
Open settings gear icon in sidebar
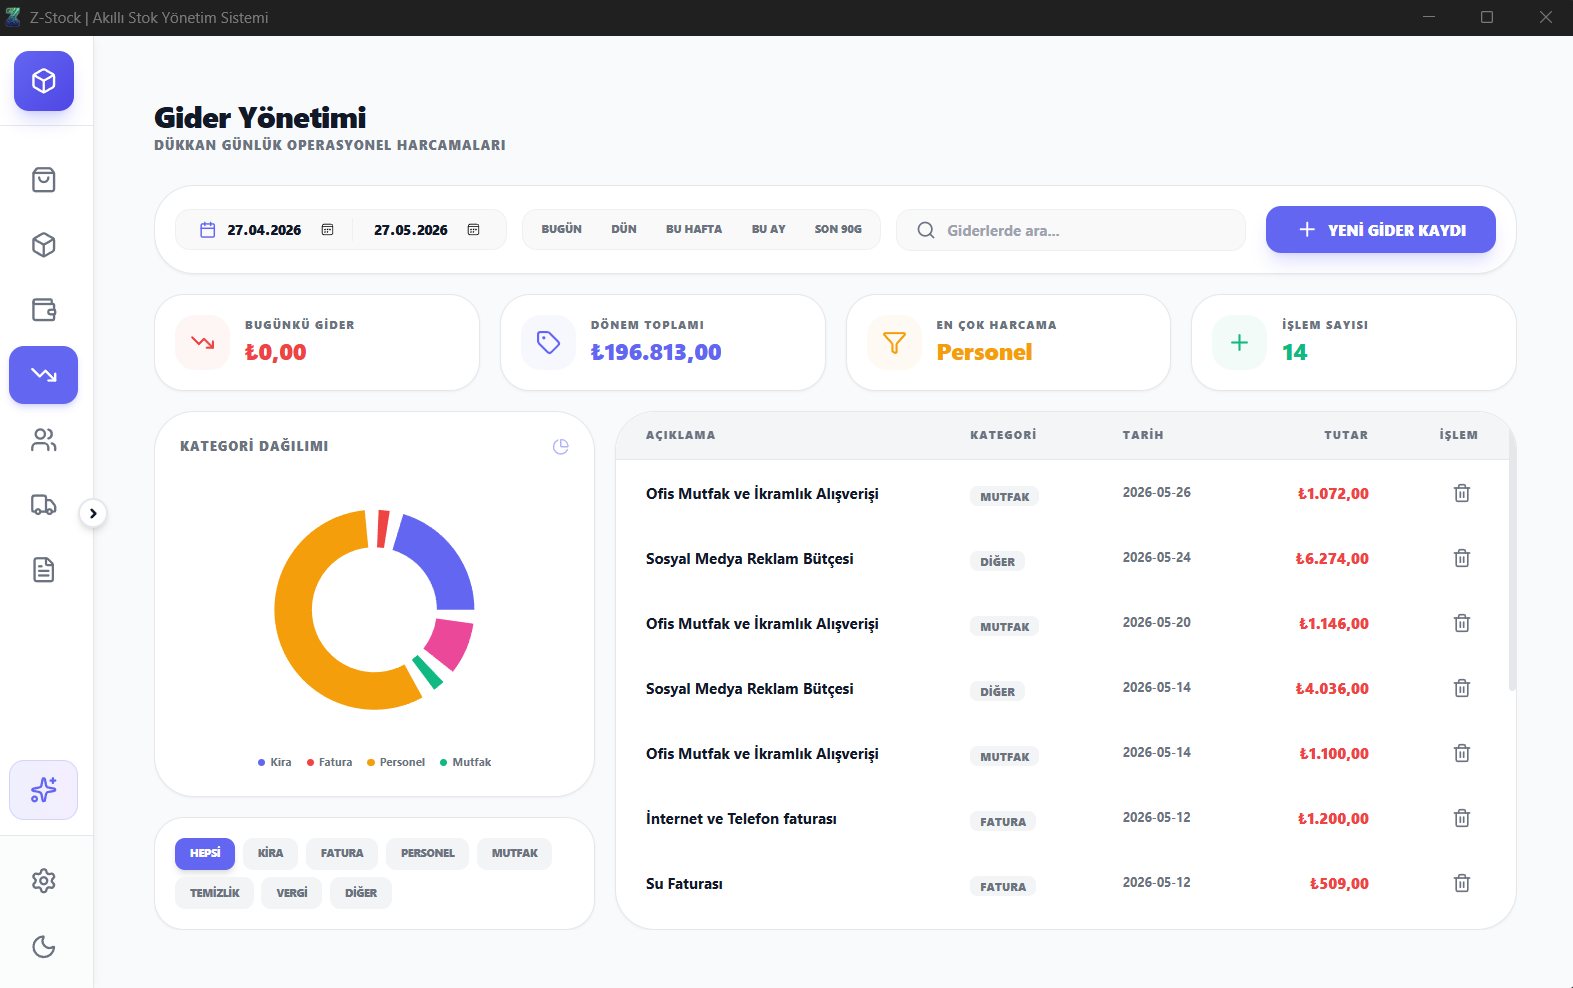coord(44,881)
